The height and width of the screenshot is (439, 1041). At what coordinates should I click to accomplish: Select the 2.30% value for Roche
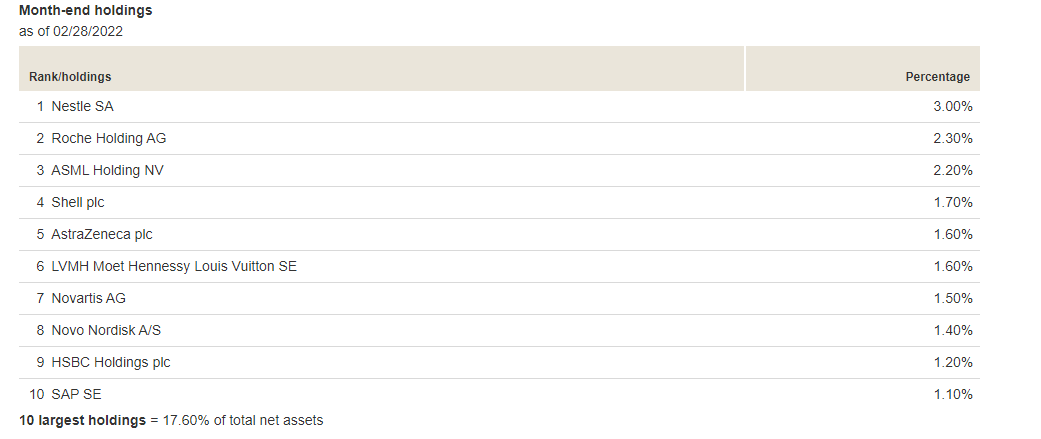952,139
